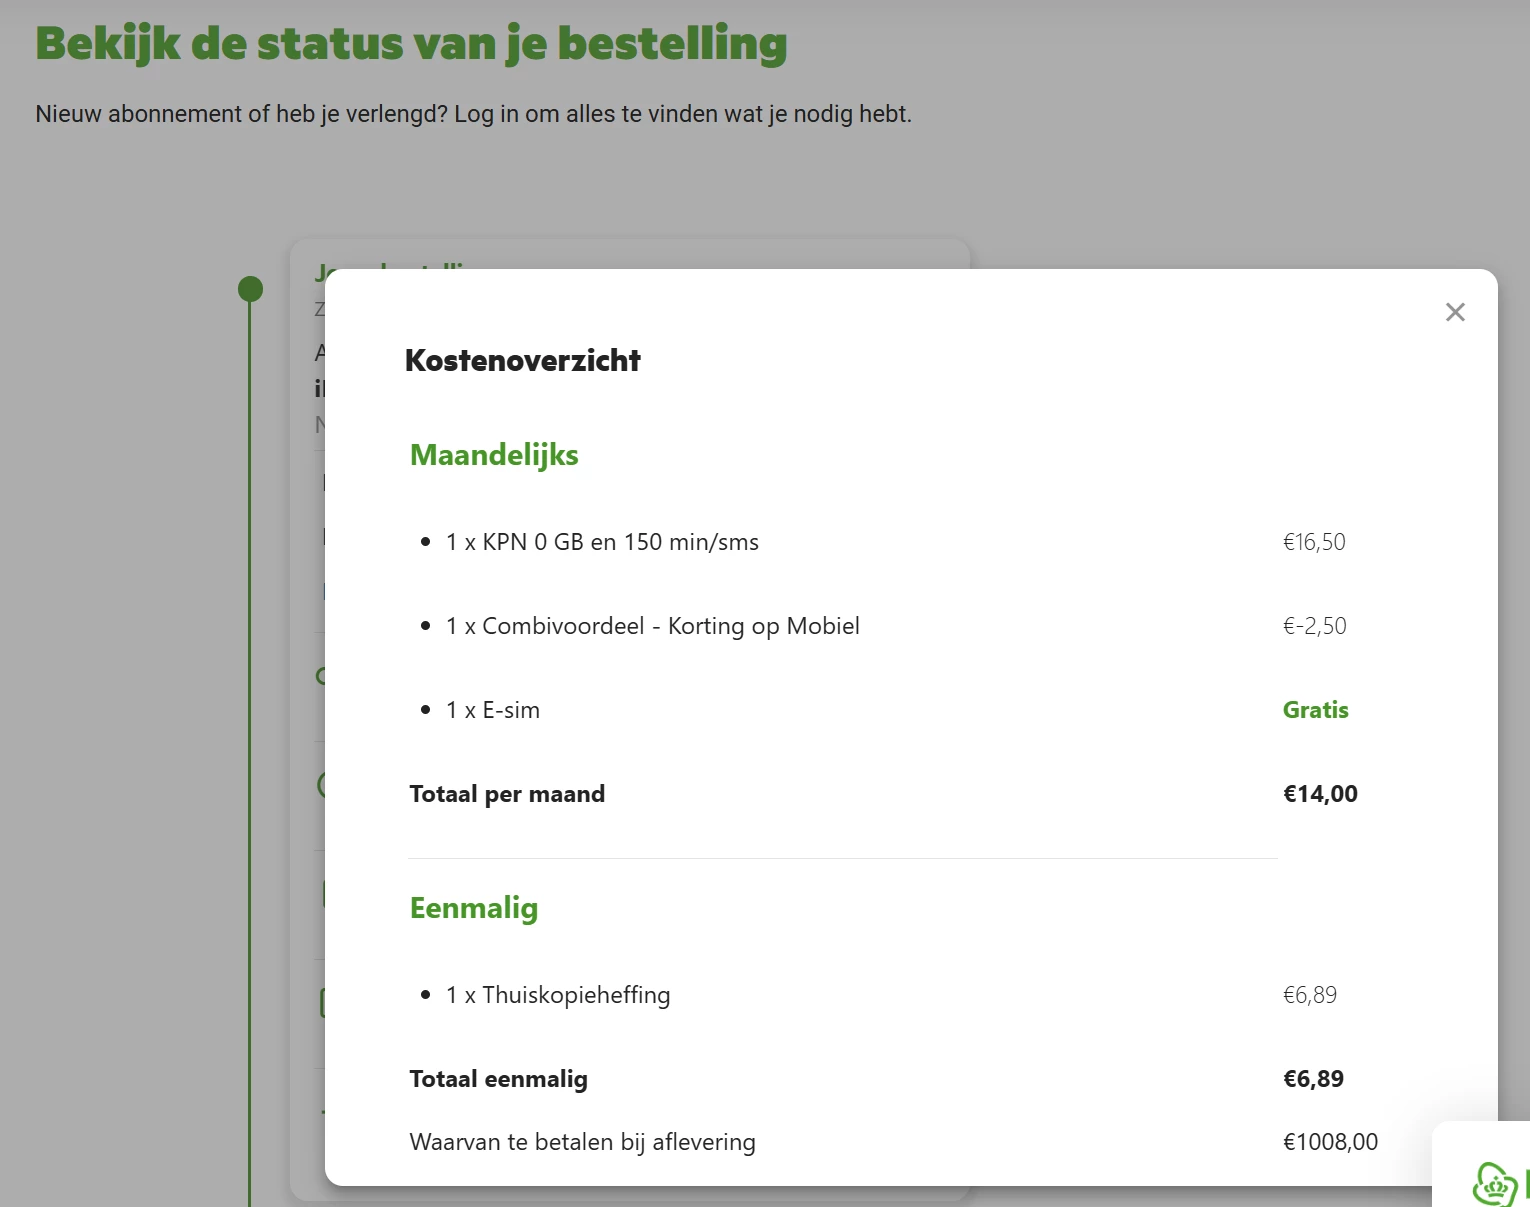The image size is (1530, 1207).
Task: Click the Waarvan te betalen bij aflevering text
Action: 582,1142
